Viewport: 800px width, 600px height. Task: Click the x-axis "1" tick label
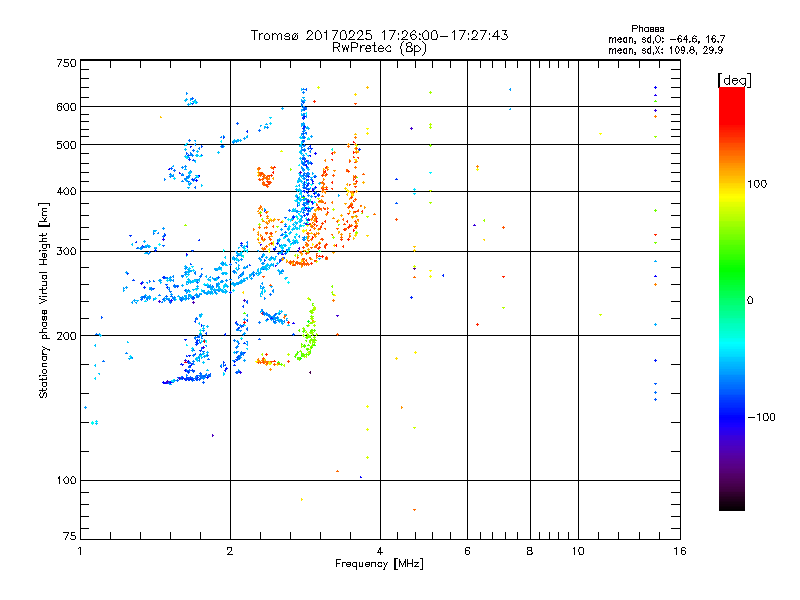click(x=80, y=551)
